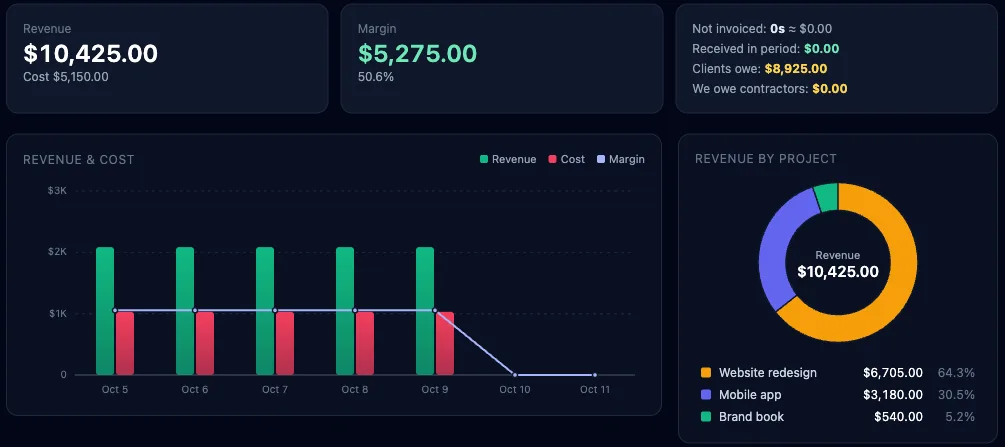
Task: Click the Oct 10 axis label
Action: pos(515,389)
